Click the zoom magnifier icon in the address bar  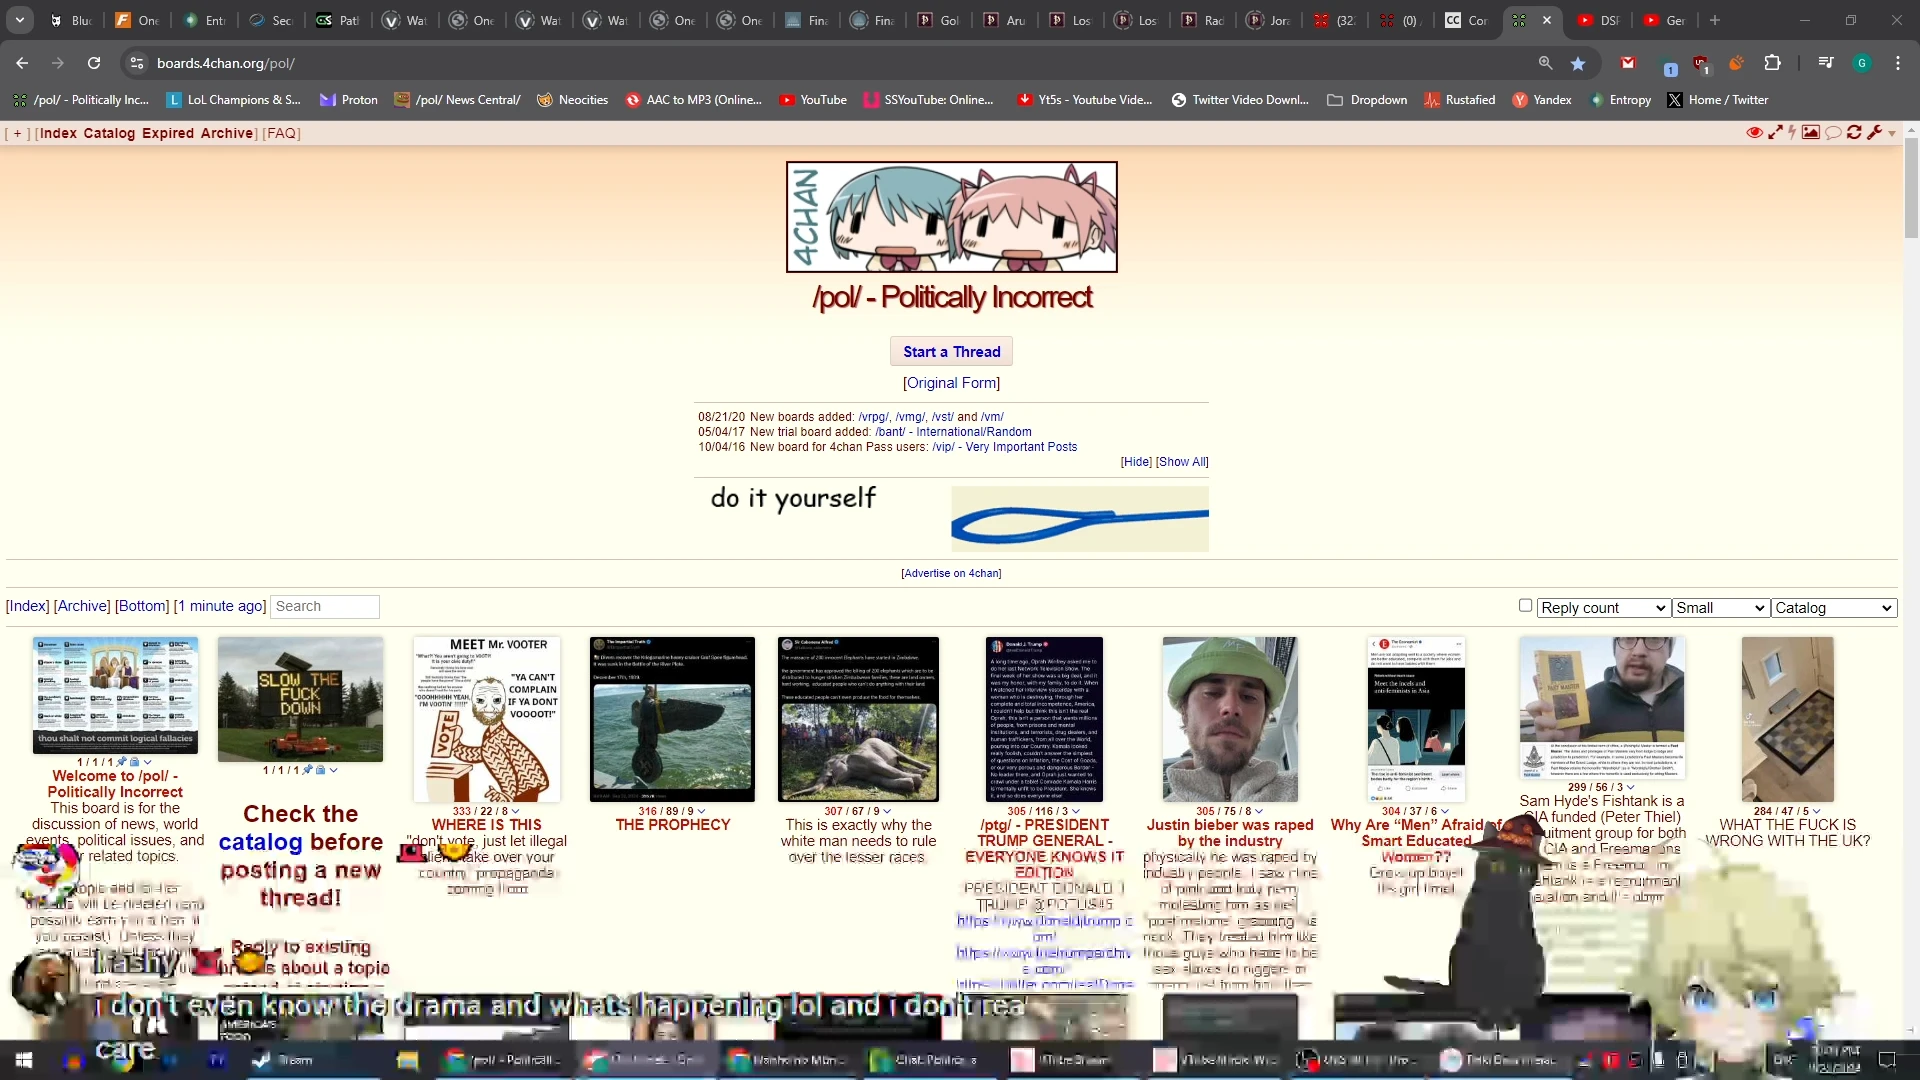pos(1545,63)
